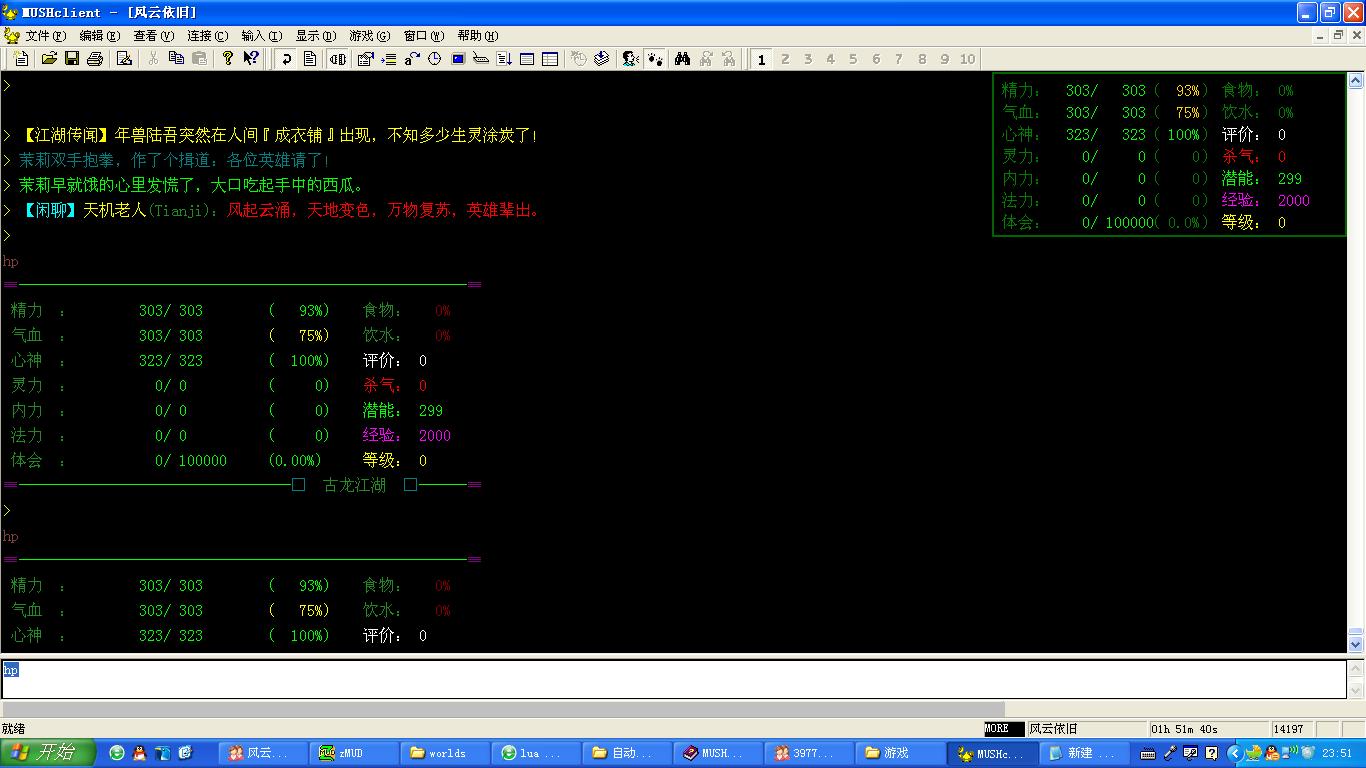This screenshot has height=768, width=1366.
Task: Click the 【闲聊】天机老人 chat line
Action: pos(279,210)
